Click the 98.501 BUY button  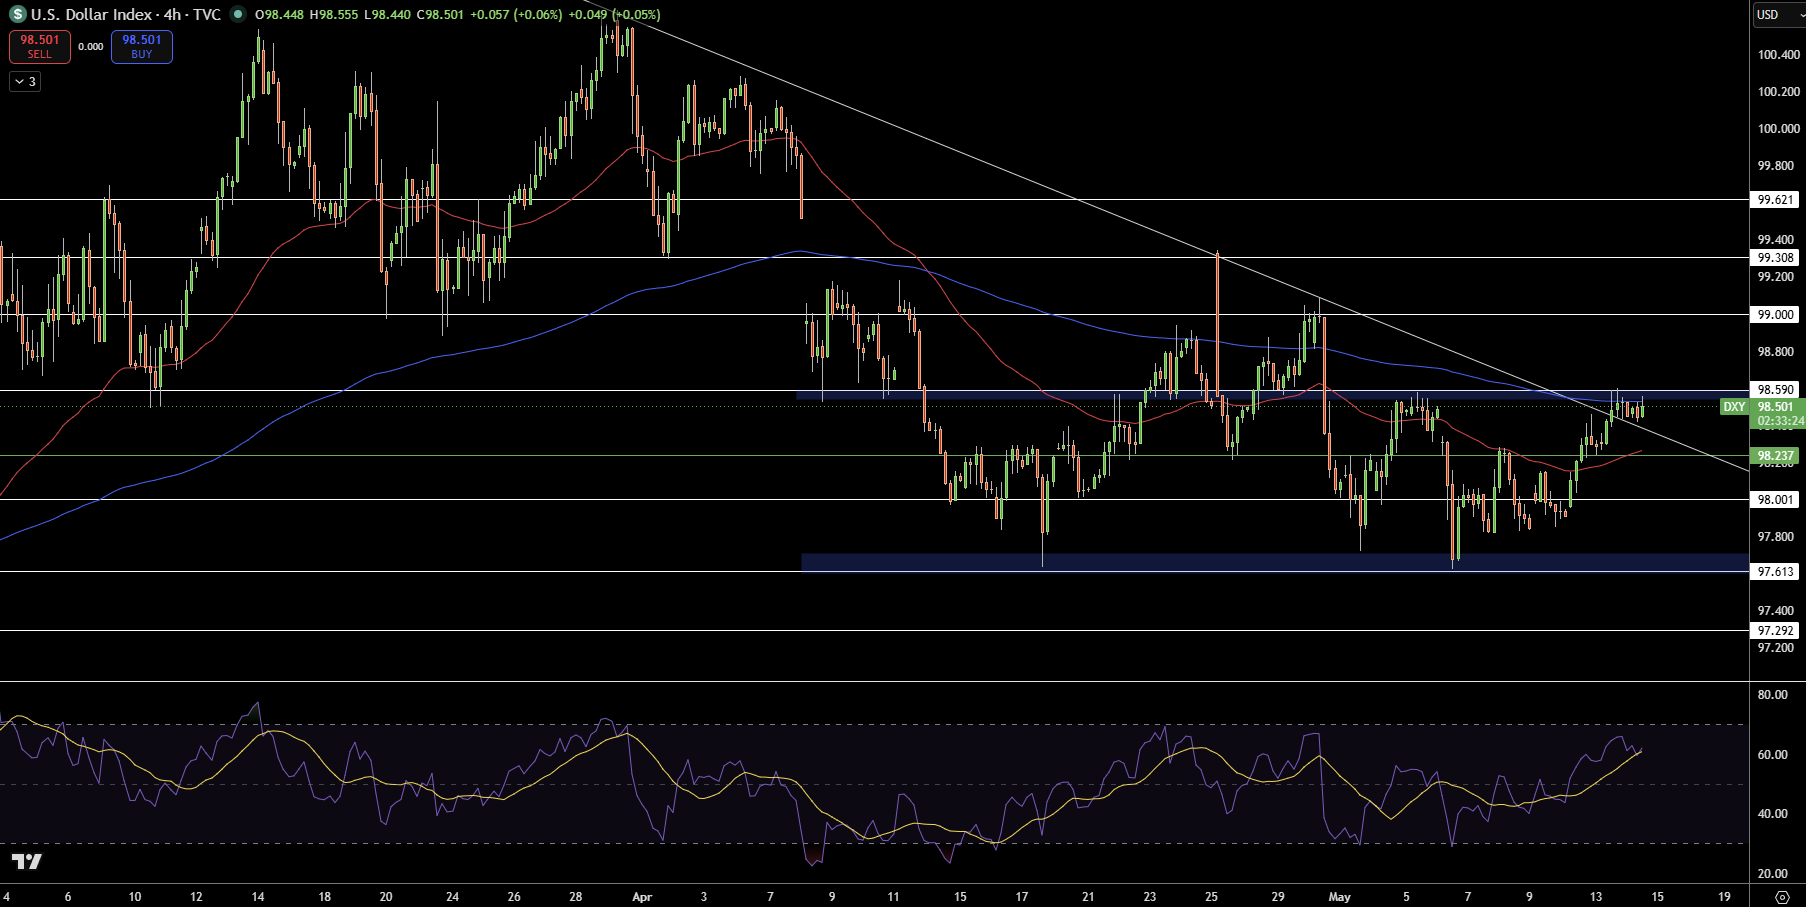pos(142,46)
